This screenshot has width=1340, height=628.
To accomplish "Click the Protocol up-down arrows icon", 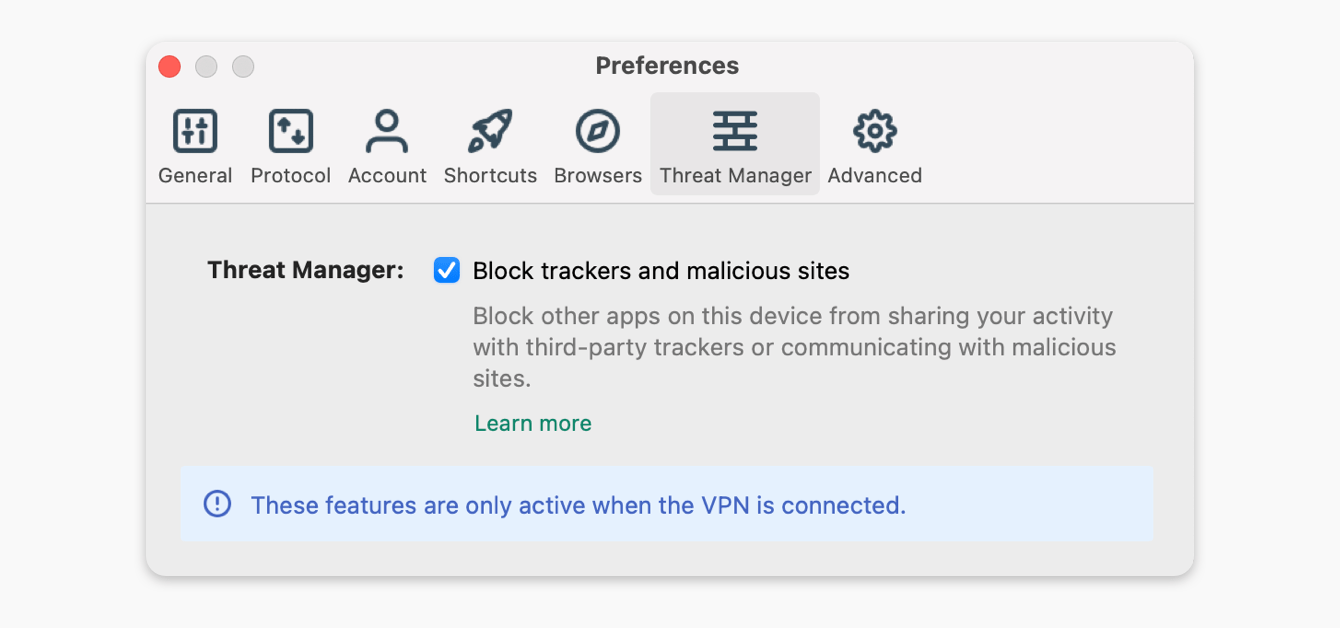I will tap(290, 130).
